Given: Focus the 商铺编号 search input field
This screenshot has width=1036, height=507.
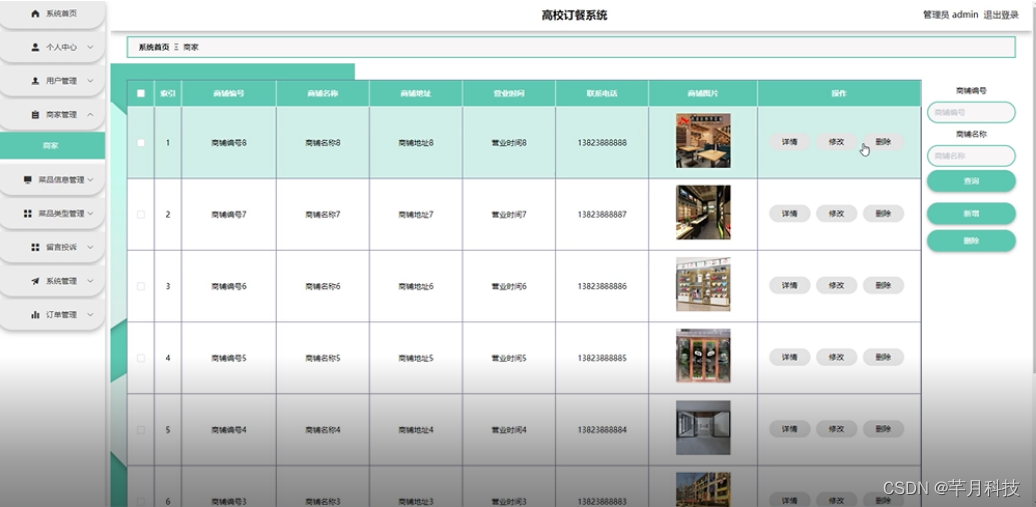Looking at the screenshot, I should coord(971,112).
